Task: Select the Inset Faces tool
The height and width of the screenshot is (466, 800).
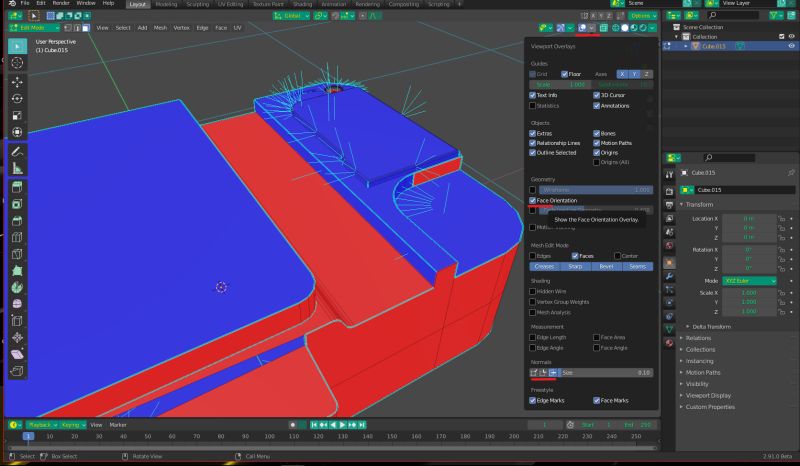Action: point(17,204)
